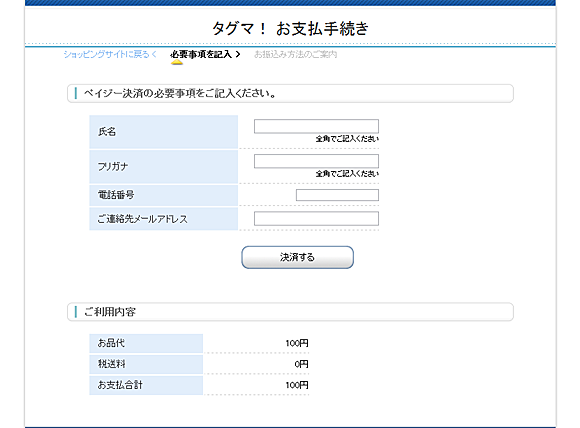
Task: Click the ご連絡先メールアドレス label cell
Action: coord(163,219)
